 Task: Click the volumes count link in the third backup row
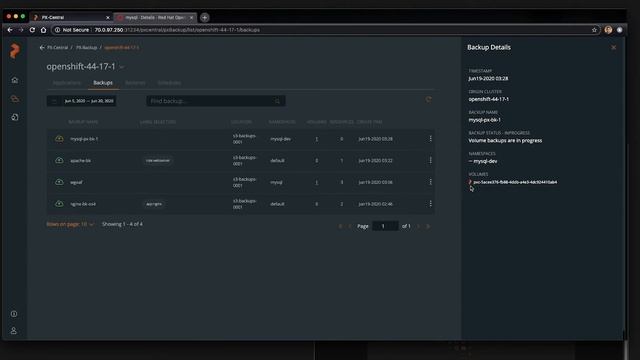coord(316,182)
